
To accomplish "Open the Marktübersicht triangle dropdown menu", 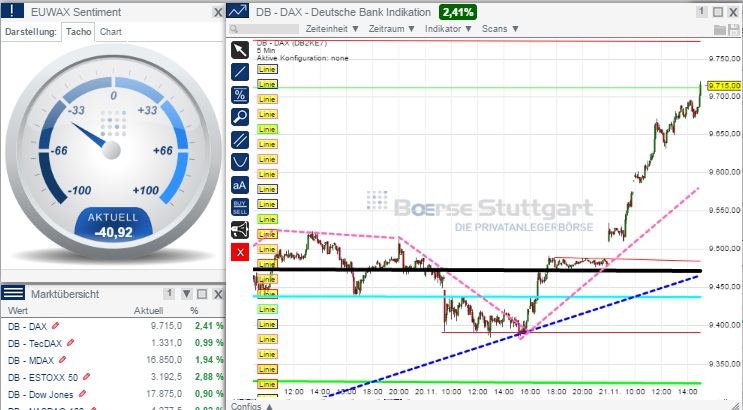I will 187,294.
